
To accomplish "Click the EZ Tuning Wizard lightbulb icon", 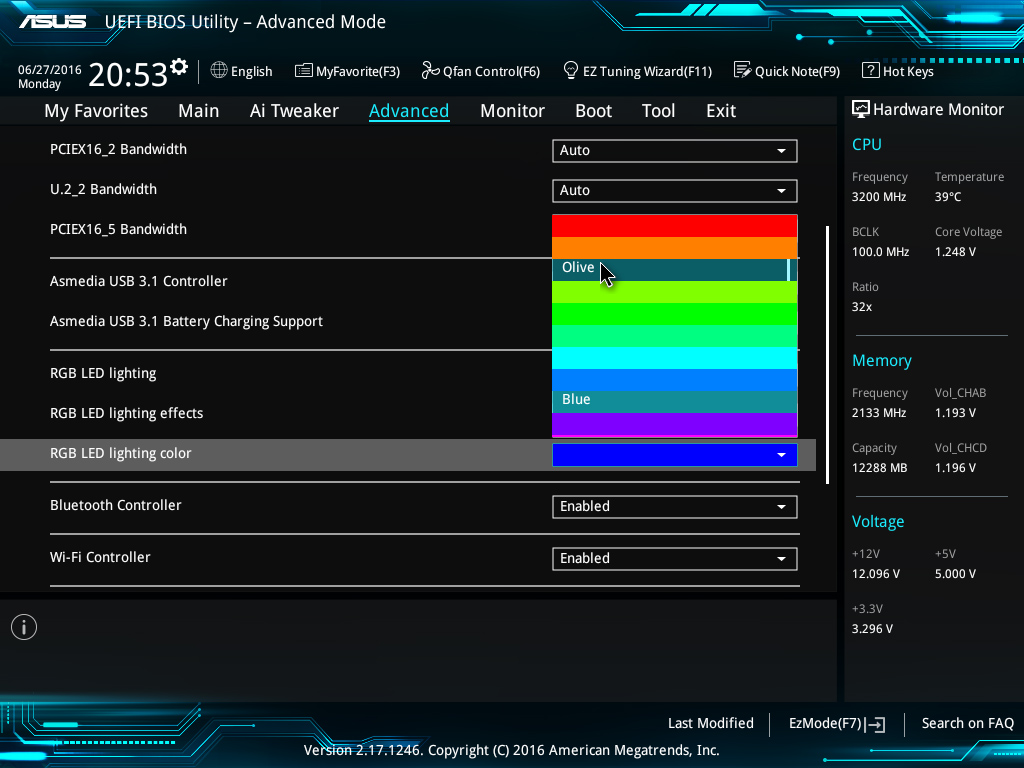I will 570,70.
